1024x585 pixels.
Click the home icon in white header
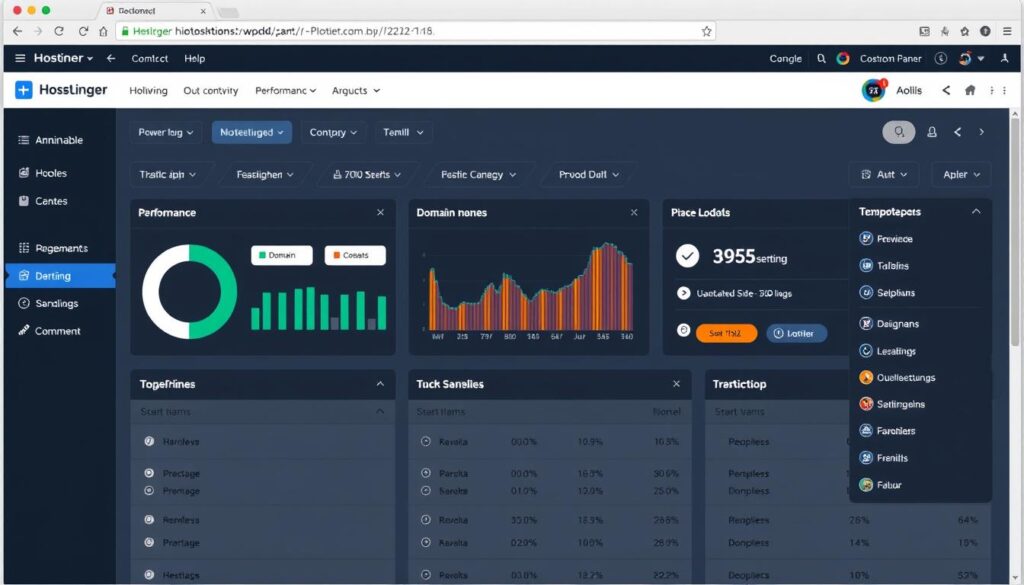pos(969,90)
